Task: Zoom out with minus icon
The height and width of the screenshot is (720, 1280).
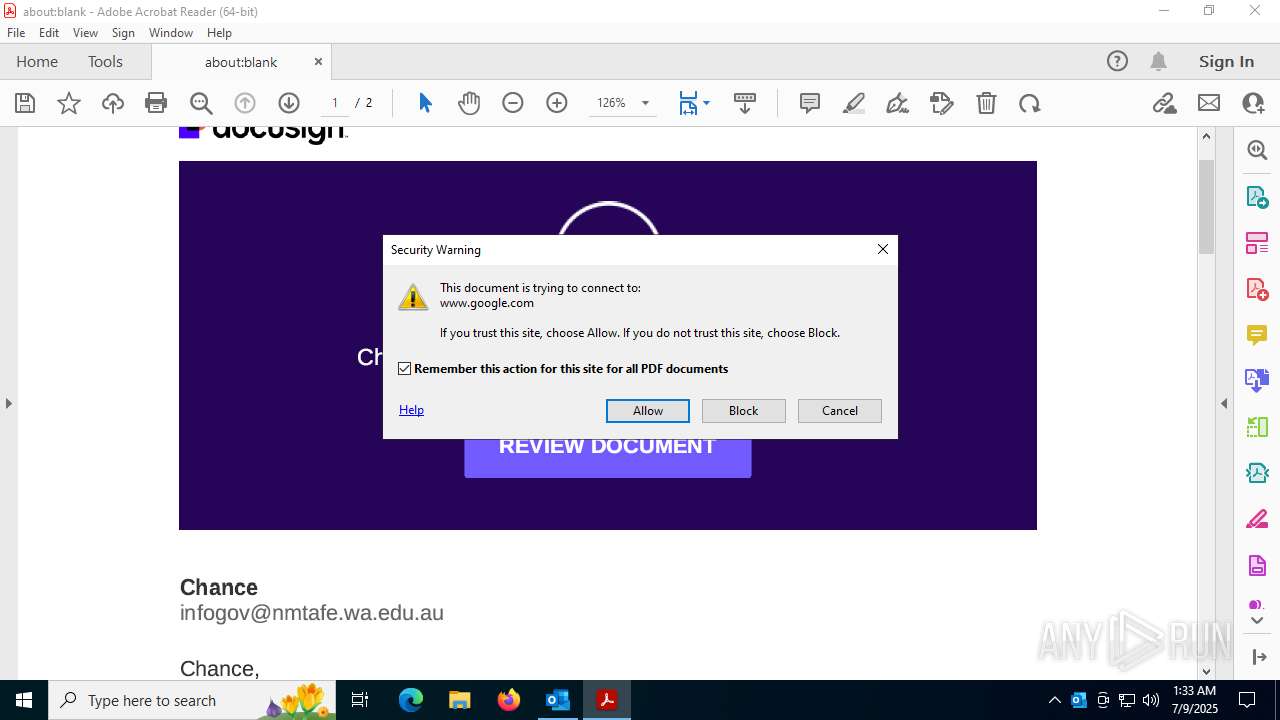Action: 513,103
